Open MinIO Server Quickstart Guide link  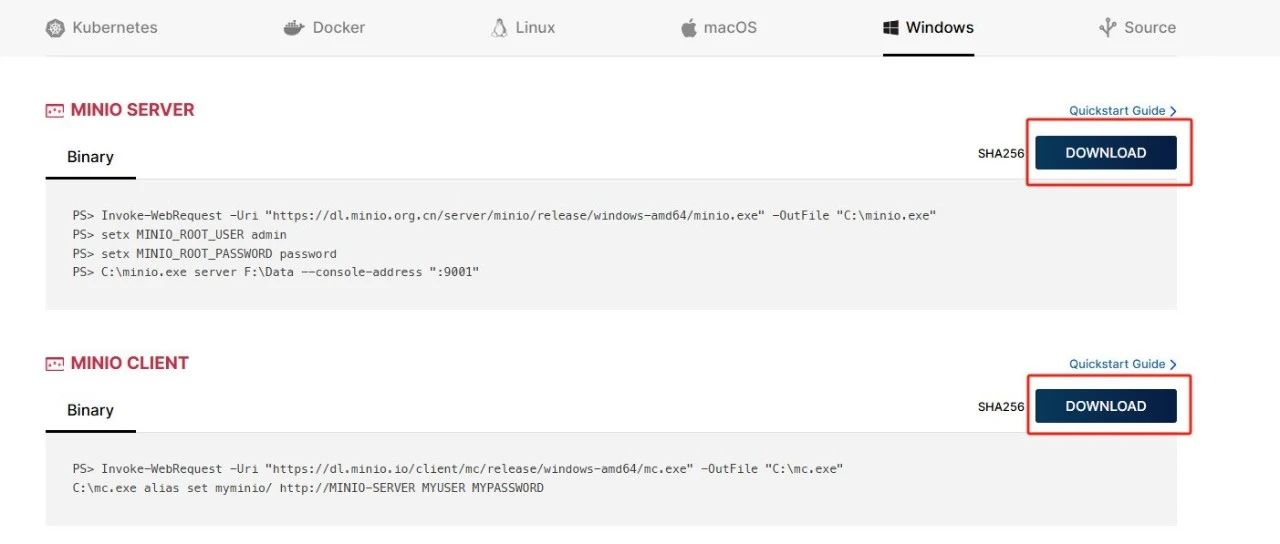pos(1122,111)
